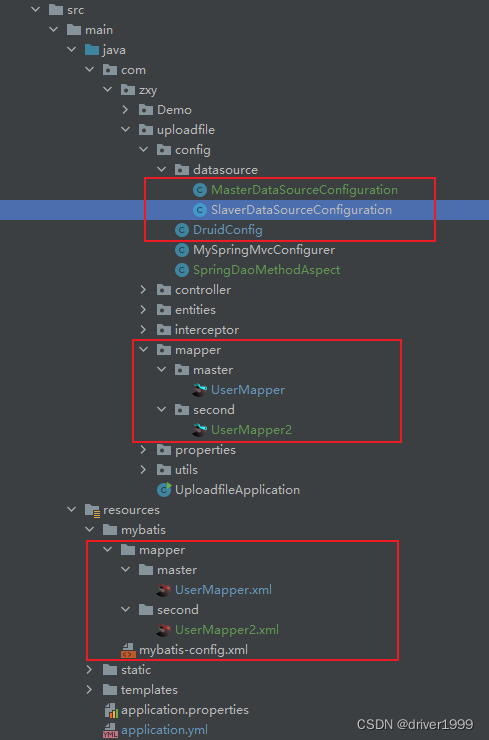Collapse the config package chevron
489x740 pixels.
coord(143,150)
